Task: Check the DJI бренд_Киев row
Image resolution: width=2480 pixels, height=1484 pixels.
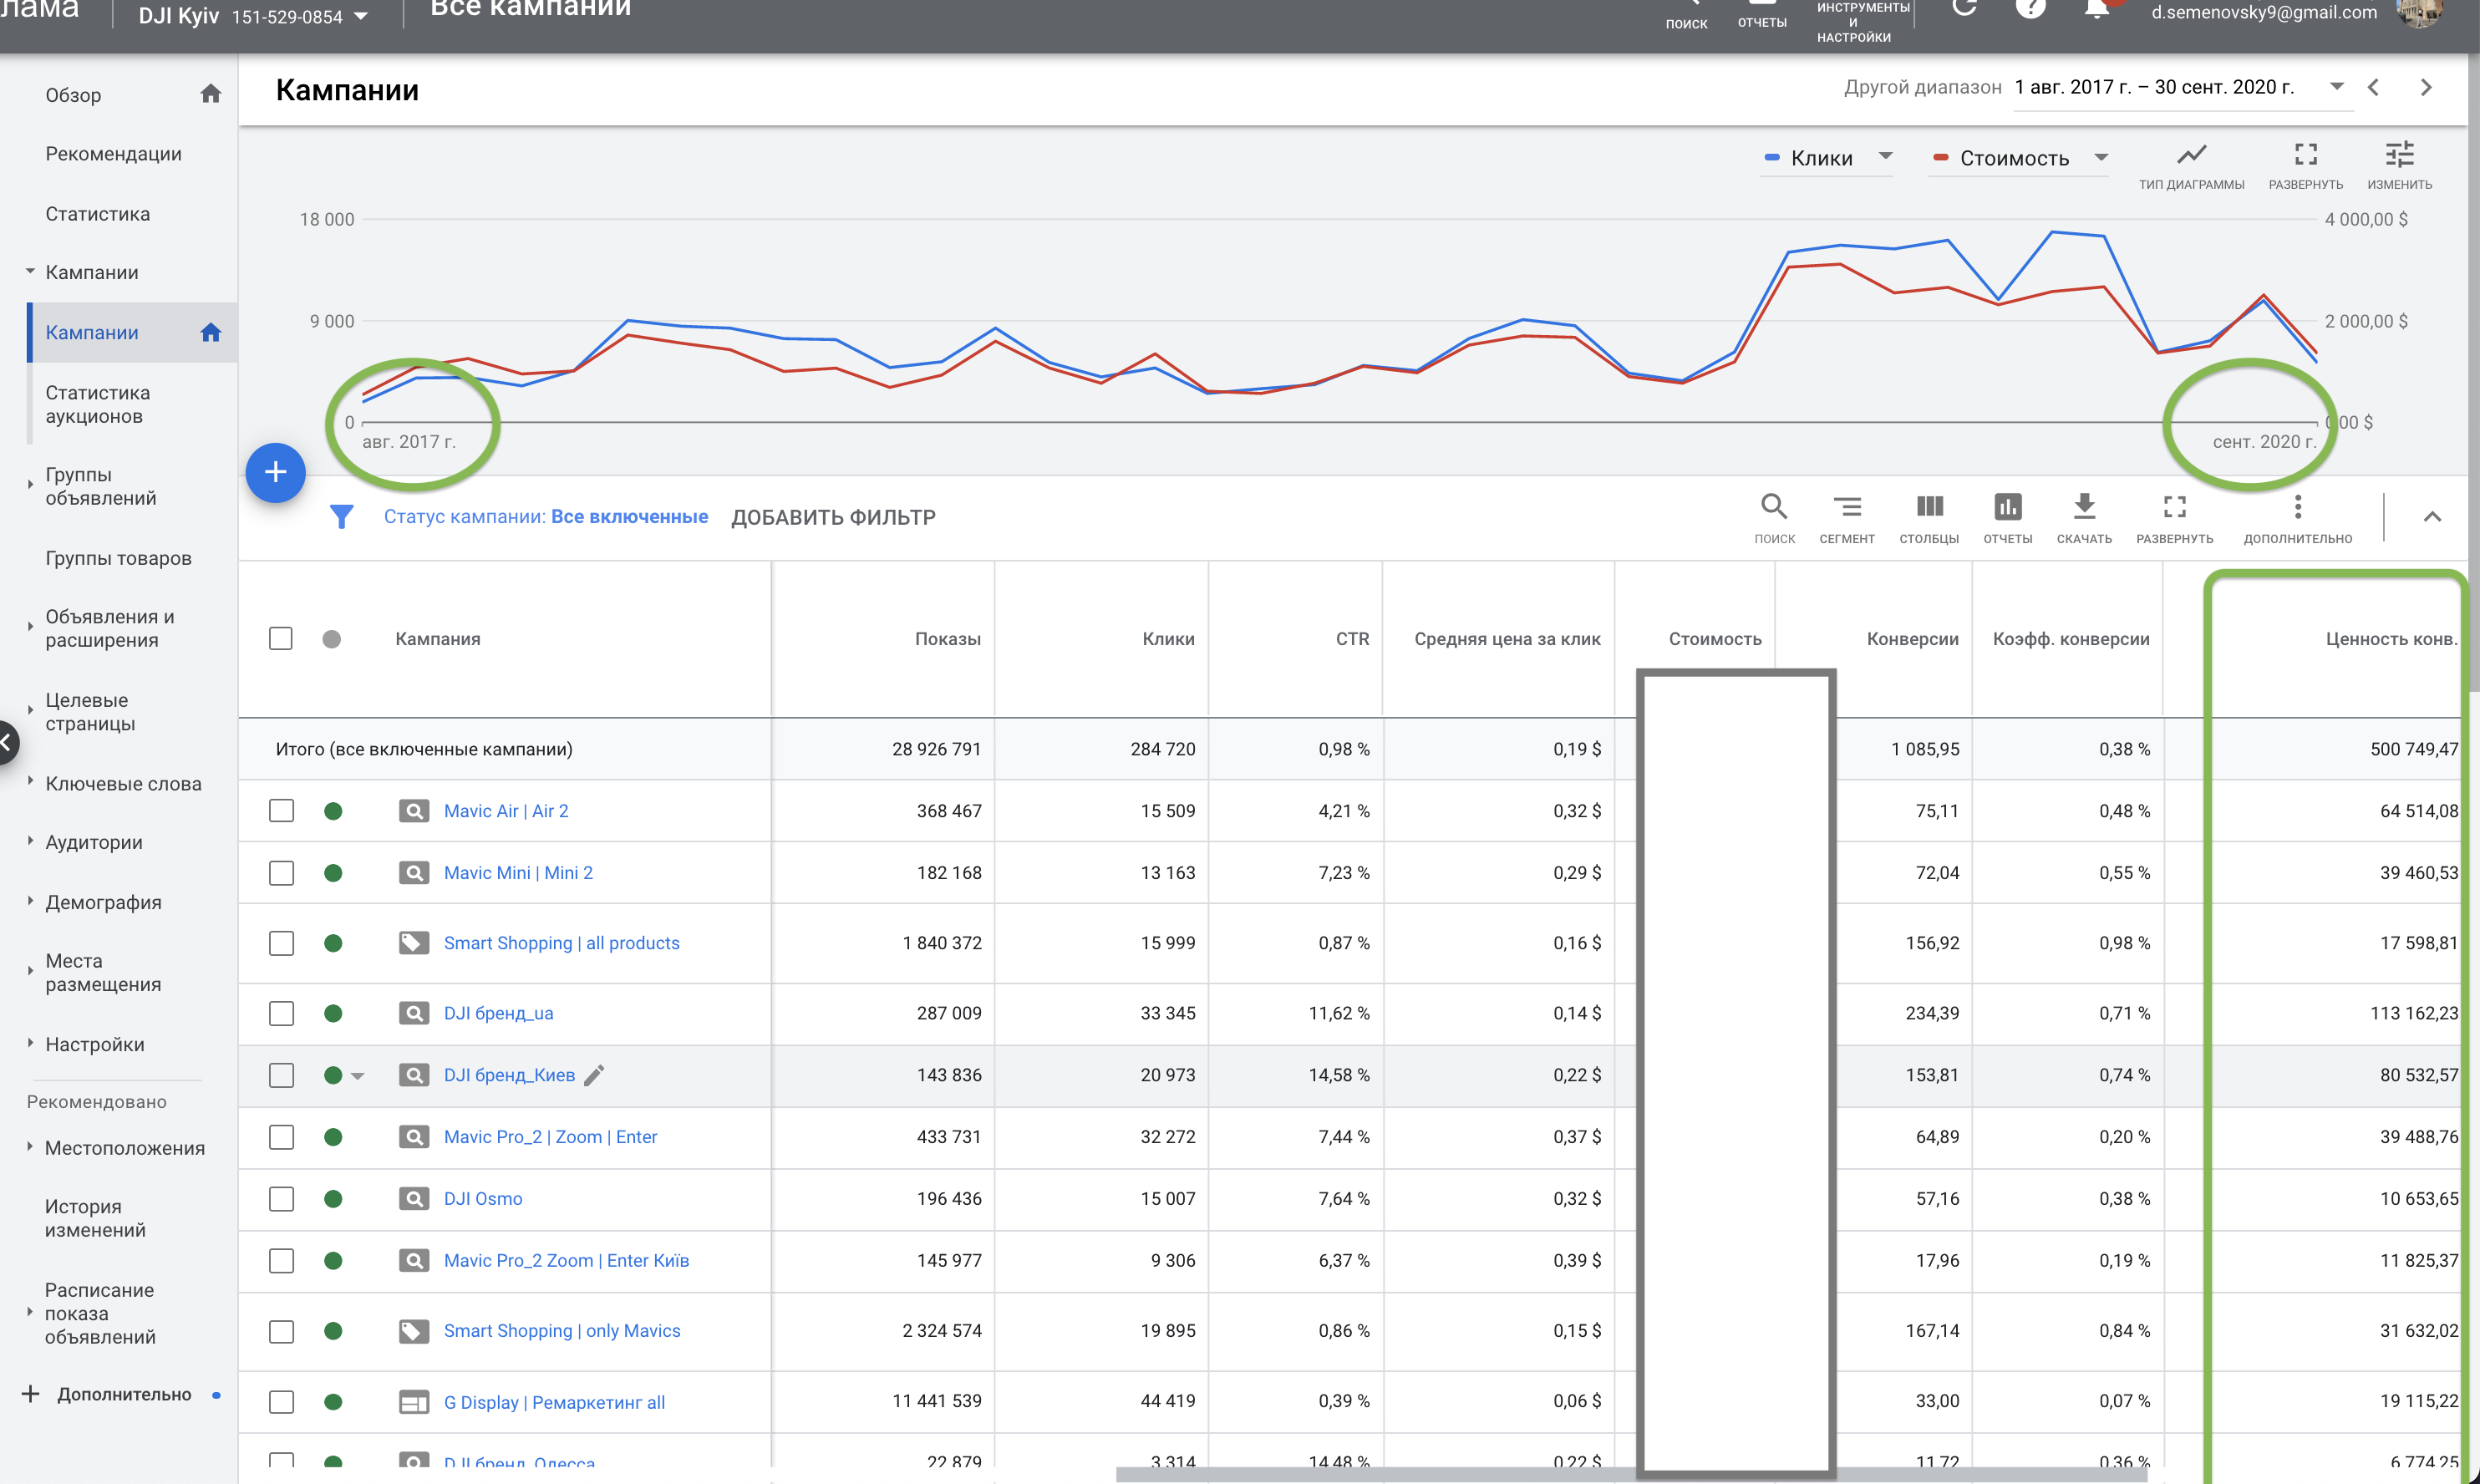Action: [281, 1075]
